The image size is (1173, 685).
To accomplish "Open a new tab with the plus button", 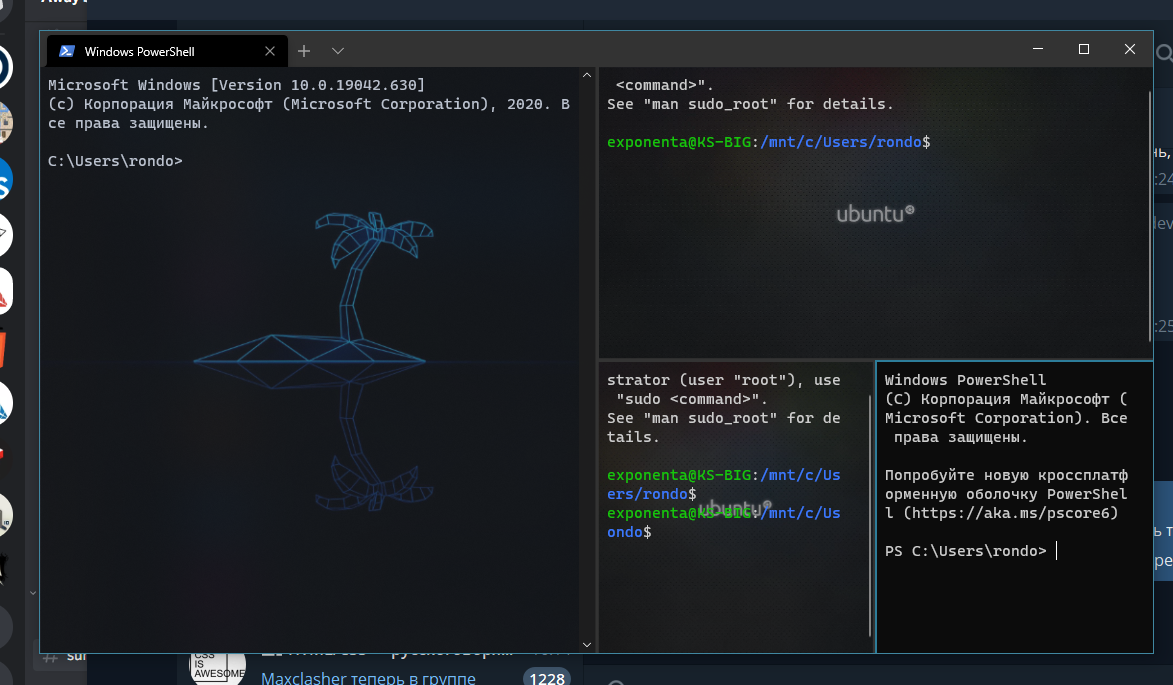I will click(x=304, y=51).
